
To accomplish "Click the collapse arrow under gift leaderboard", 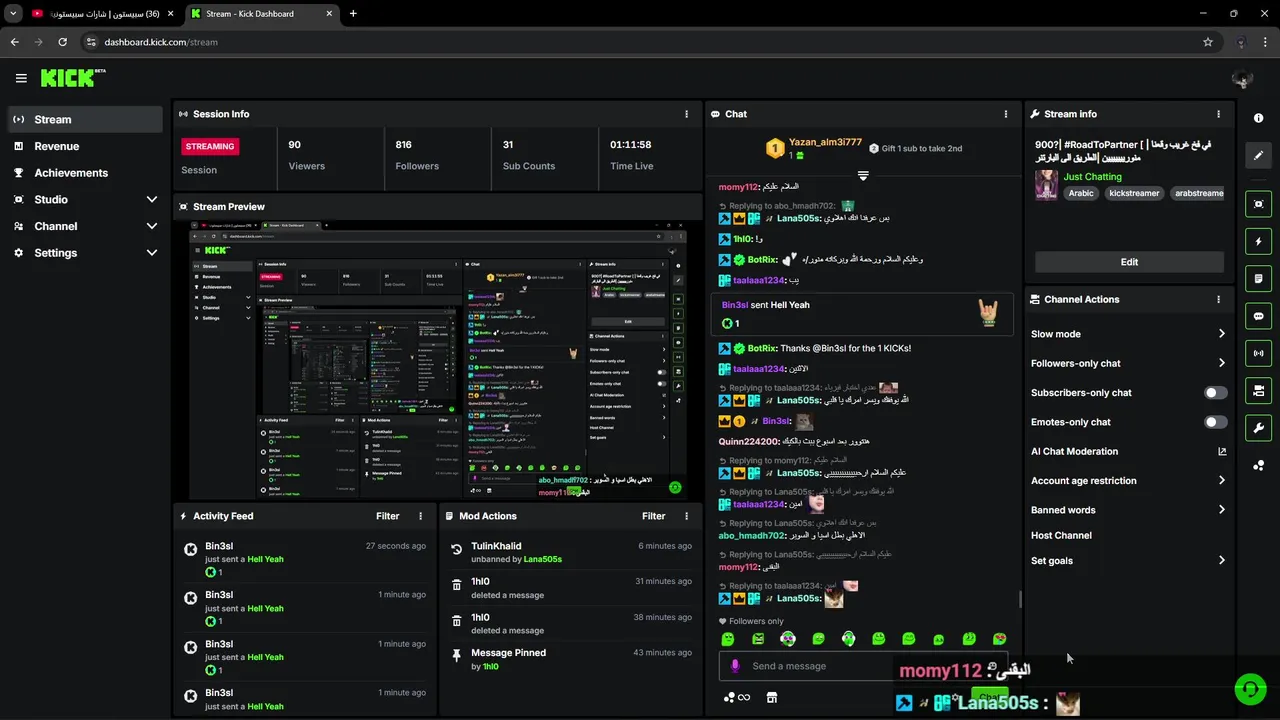I will click(x=863, y=175).
